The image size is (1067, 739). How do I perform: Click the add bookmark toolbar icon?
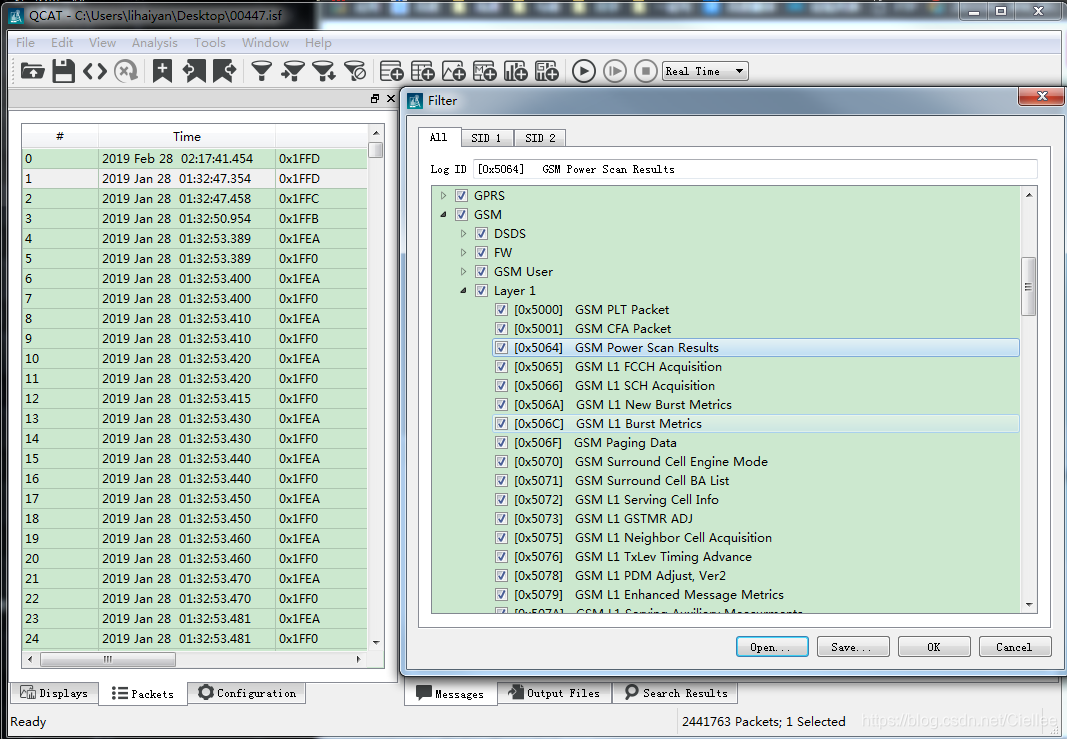pyautogui.click(x=162, y=71)
